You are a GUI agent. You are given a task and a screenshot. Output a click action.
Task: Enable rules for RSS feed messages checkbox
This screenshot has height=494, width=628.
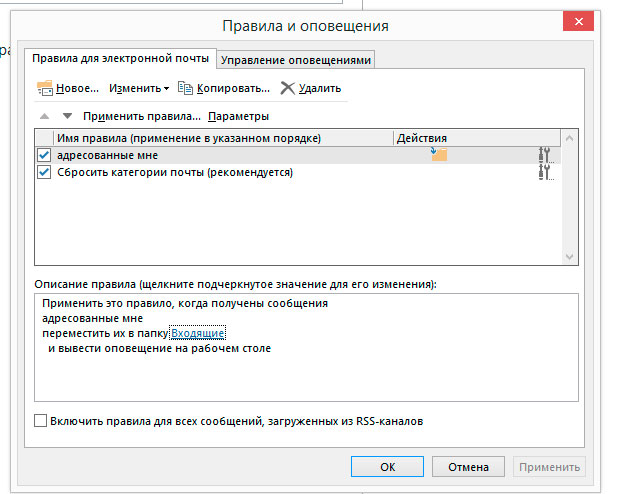(41, 421)
